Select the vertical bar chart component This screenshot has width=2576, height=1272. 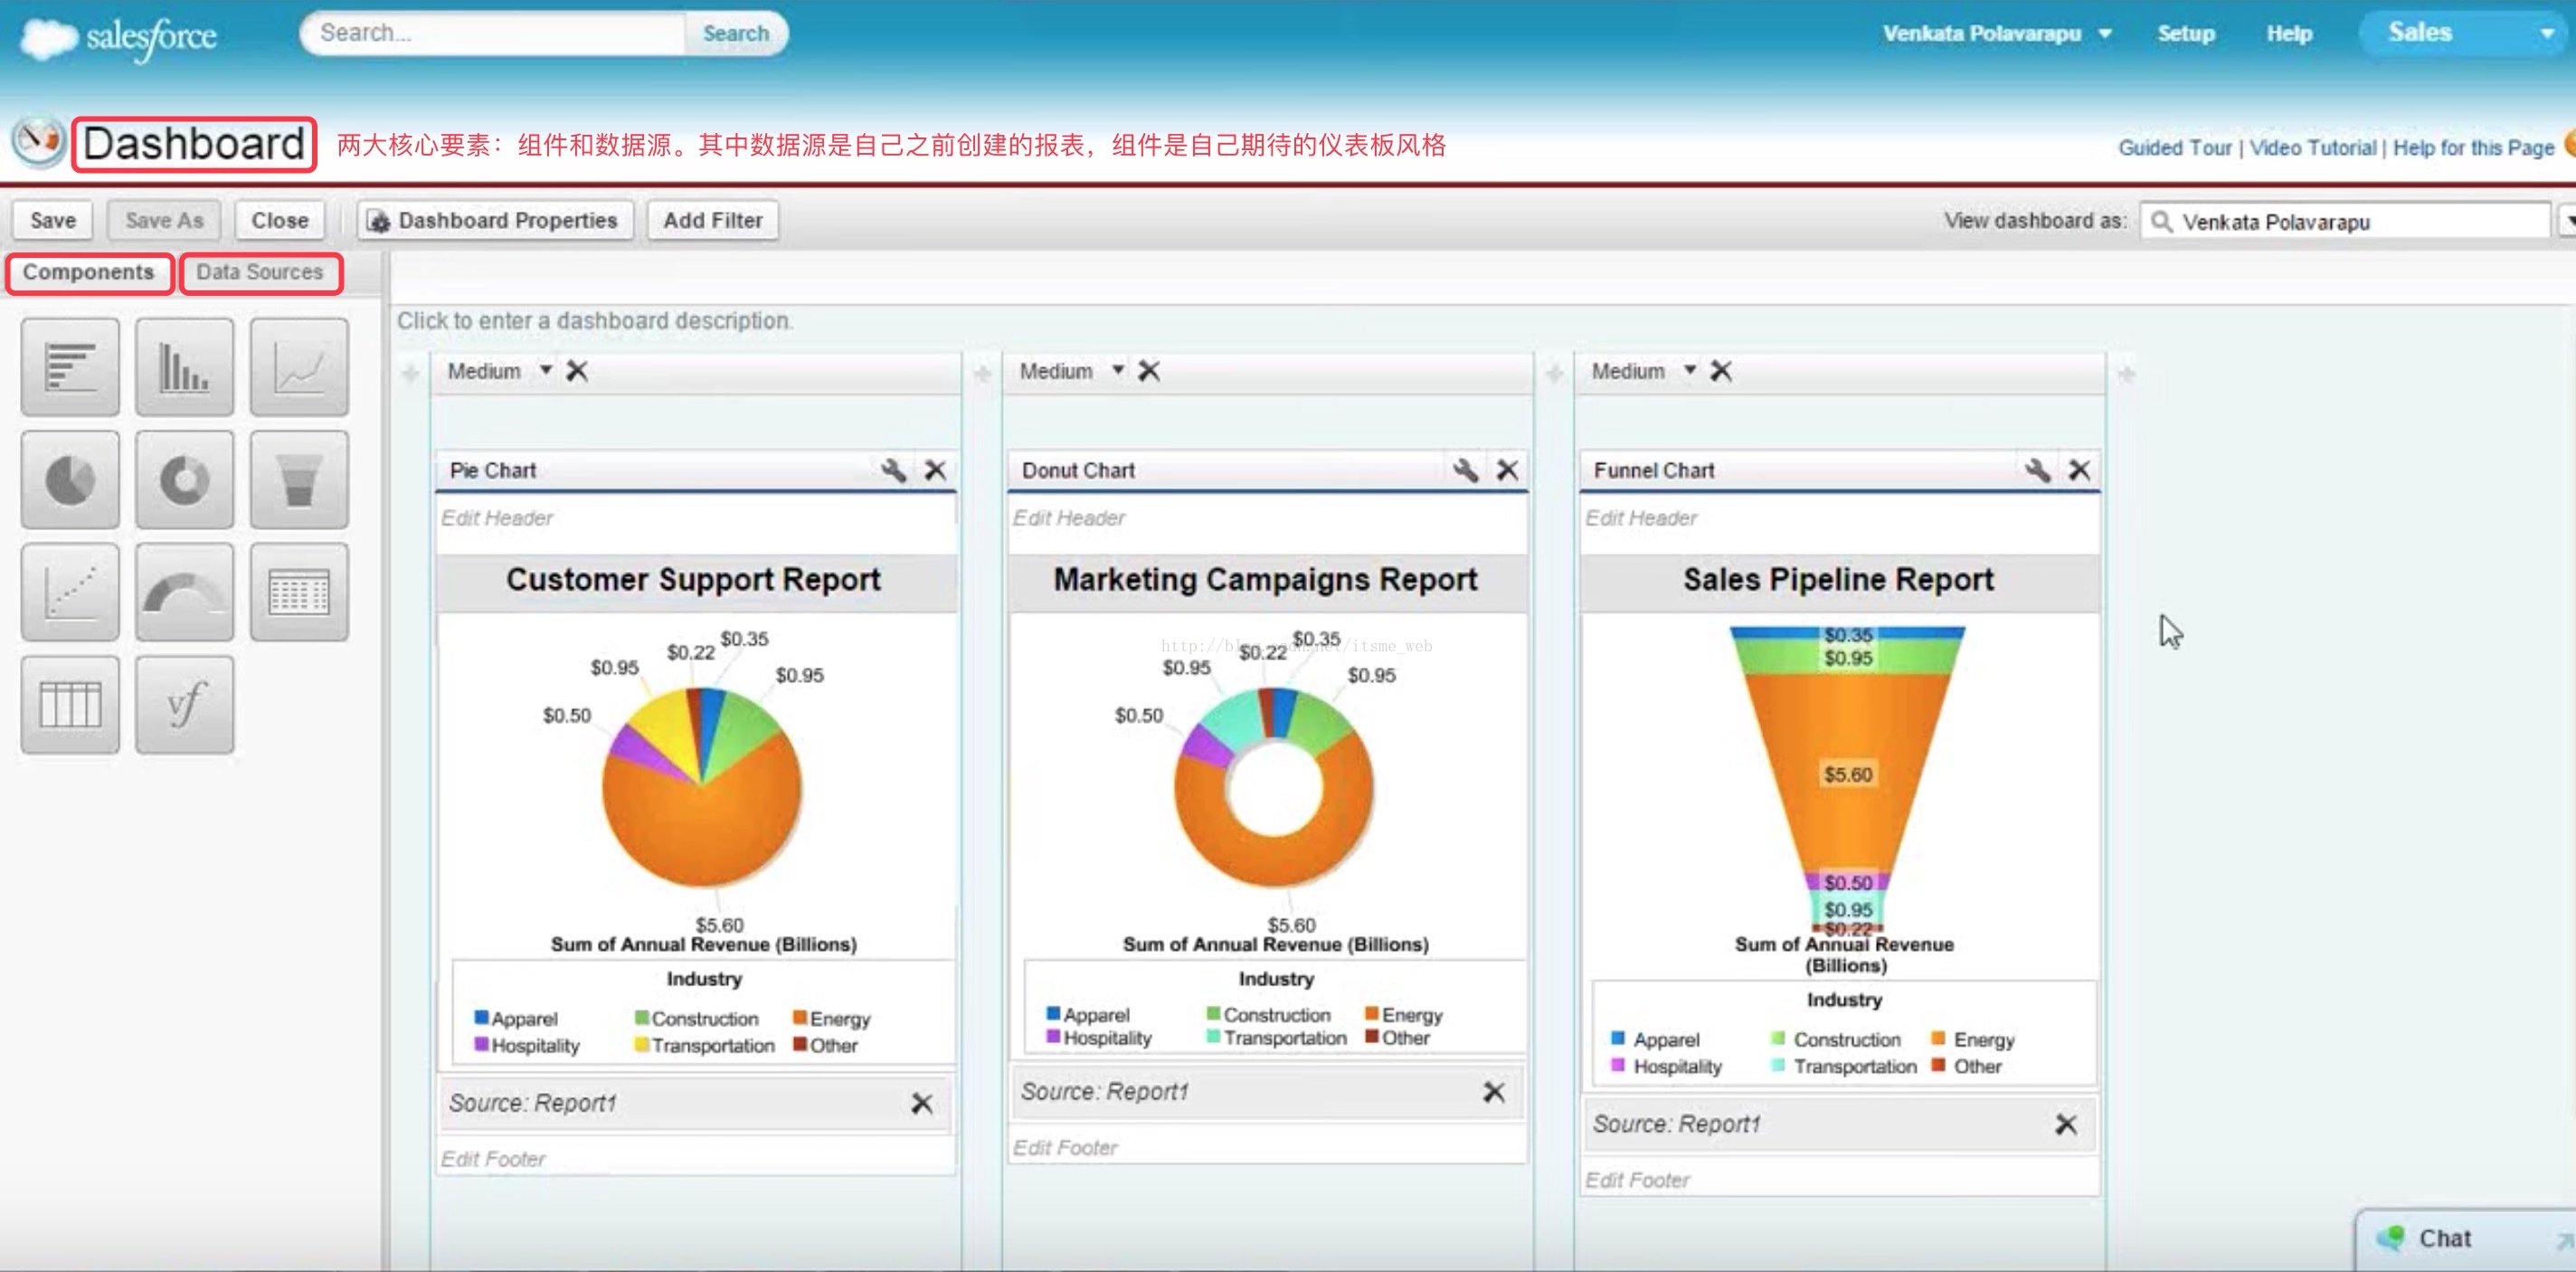(184, 367)
